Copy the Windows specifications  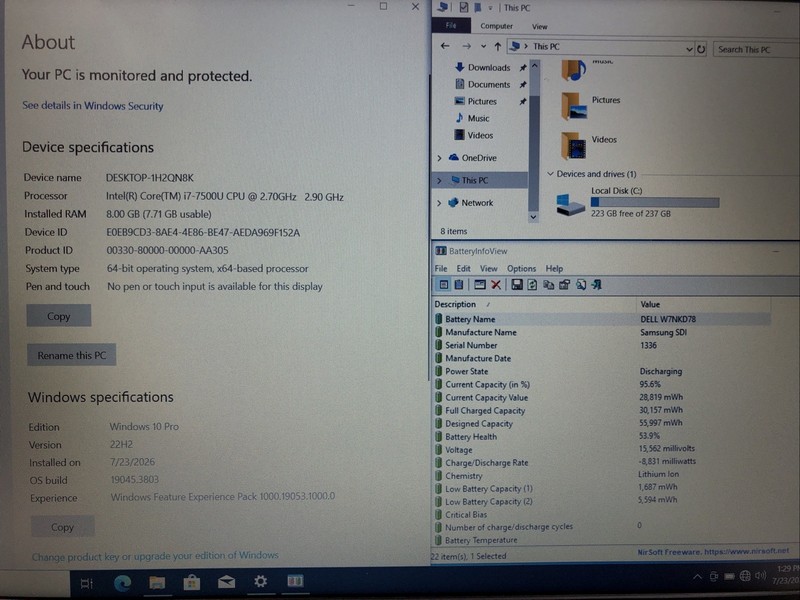pos(62,527)
